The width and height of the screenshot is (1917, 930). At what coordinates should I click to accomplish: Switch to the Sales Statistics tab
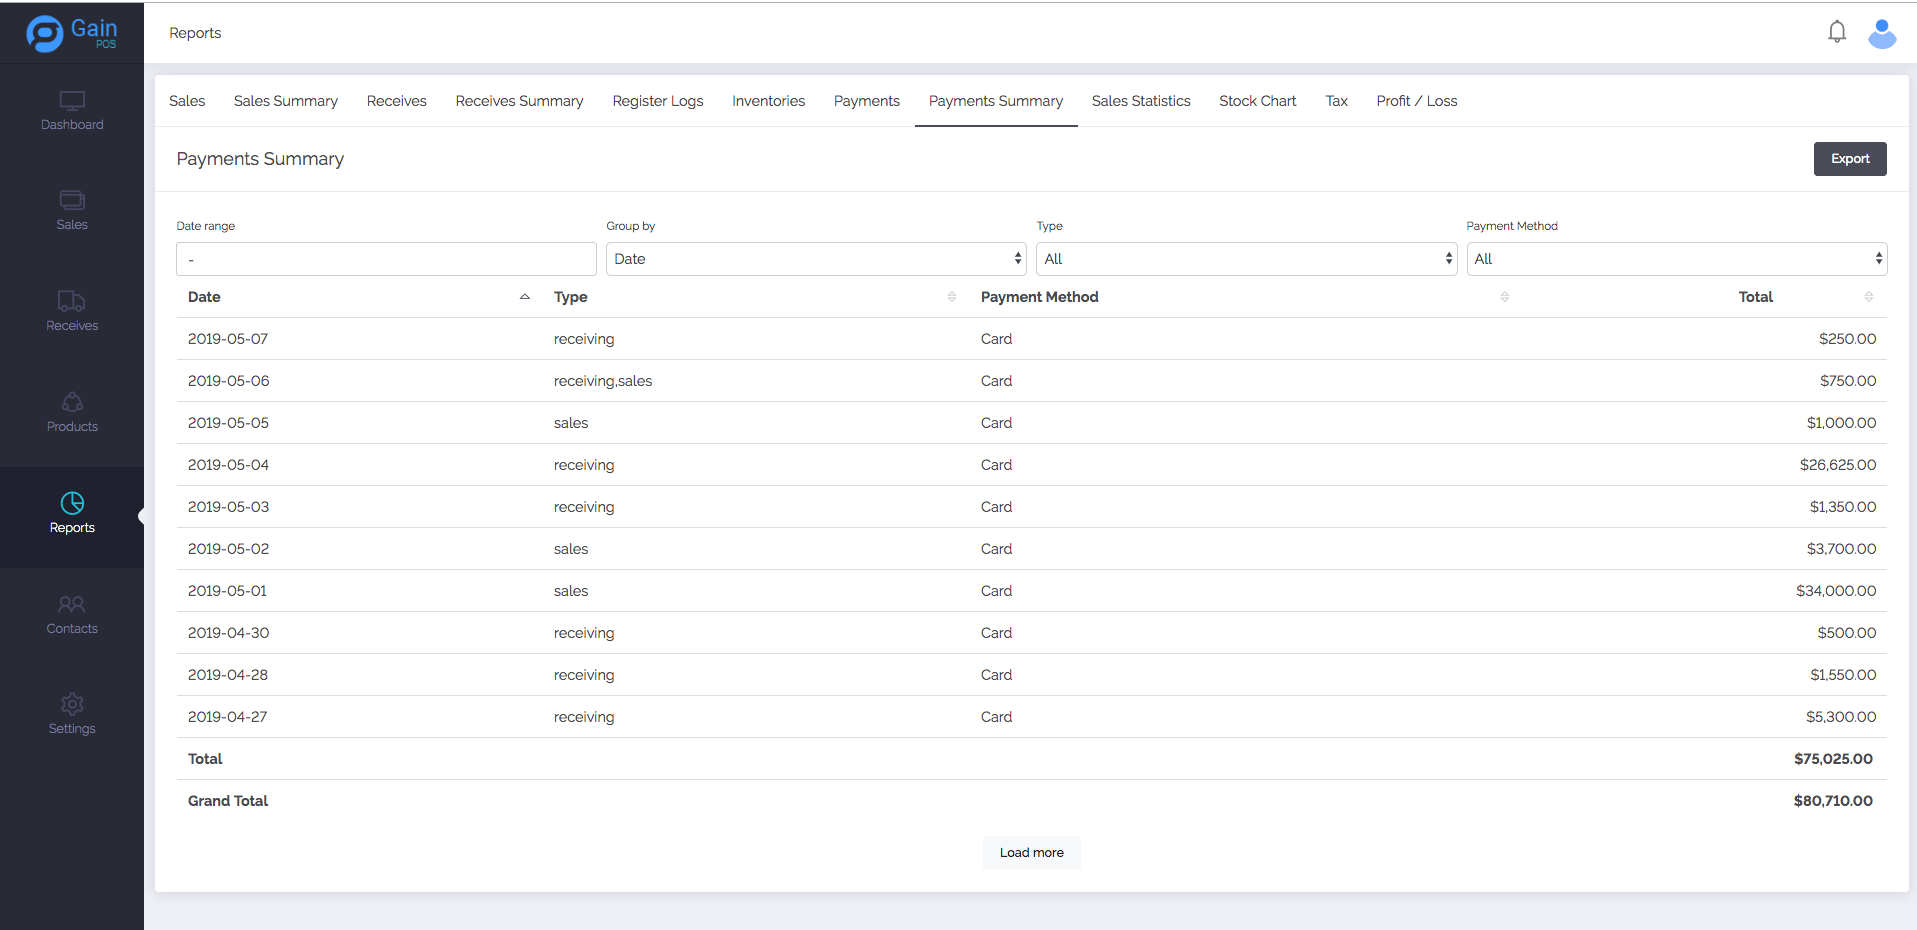point(1140,101)
